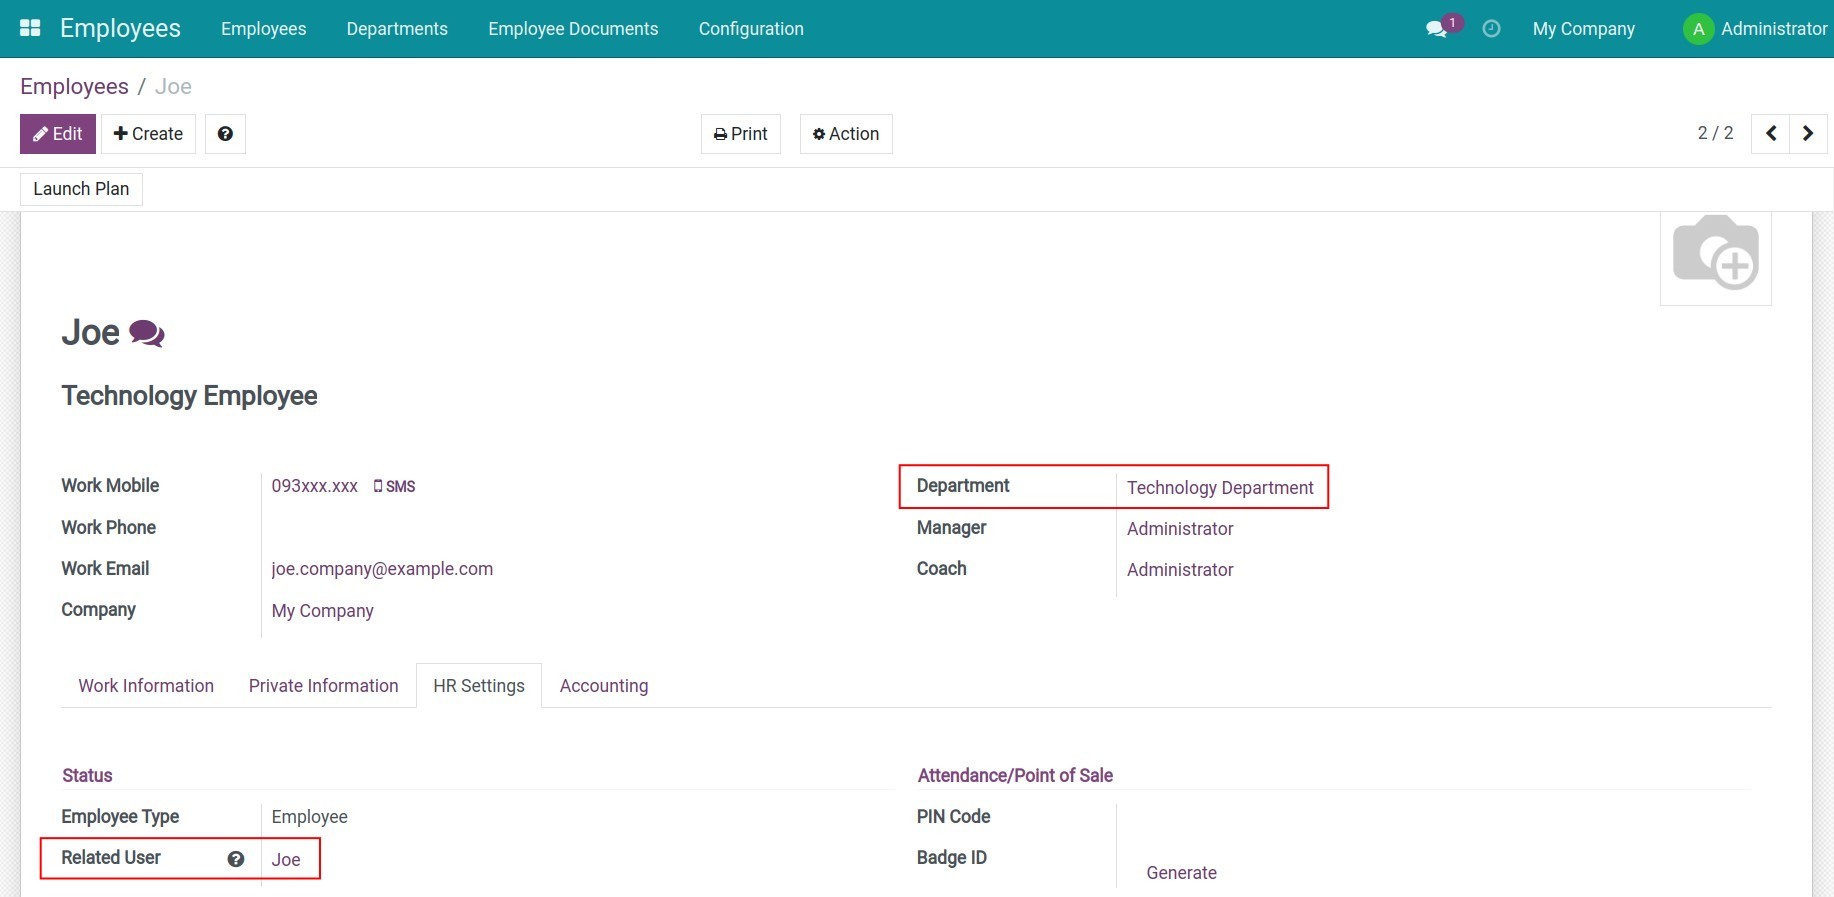
Task: Open the apps grid menu icon
Action: pyautogui.click(x=30, y=28)
